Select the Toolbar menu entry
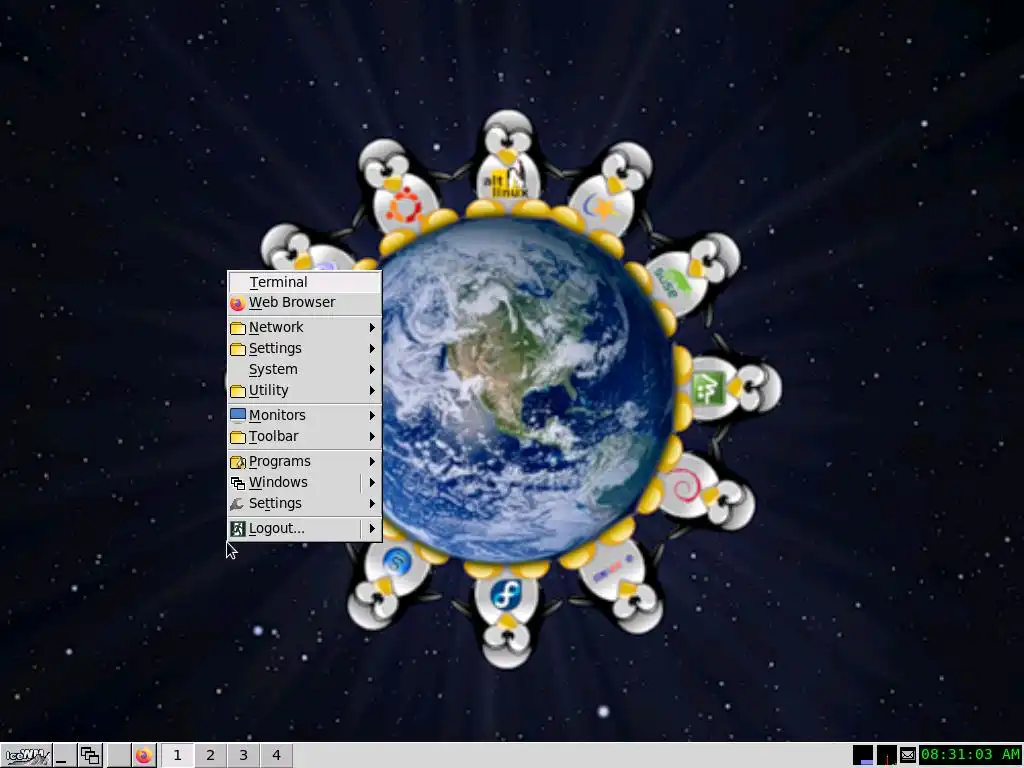The width and height of the screenshot is (1024, 768). (x=304, y=436)
